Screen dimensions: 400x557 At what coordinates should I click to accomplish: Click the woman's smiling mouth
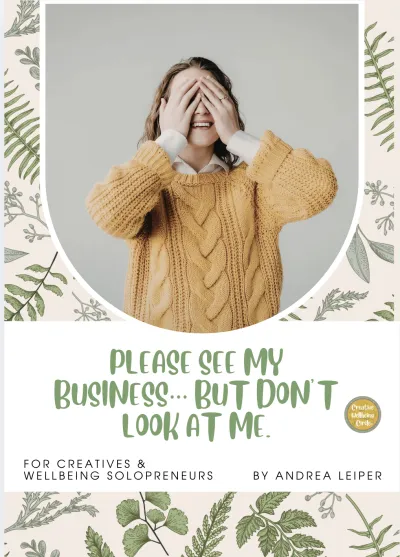point(202,125)
